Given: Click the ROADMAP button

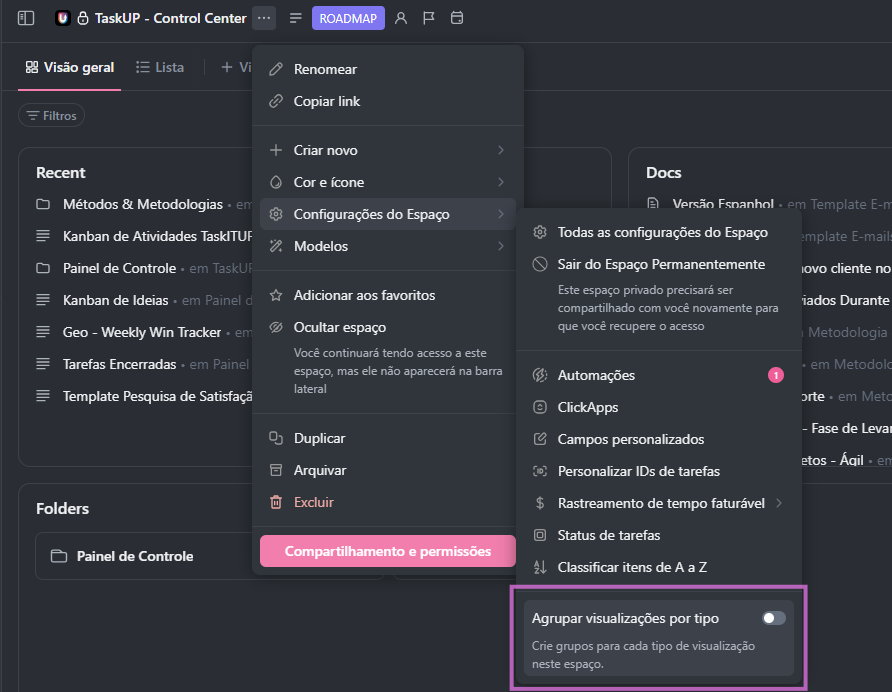Looking at the screenshot, I should 348,18.
